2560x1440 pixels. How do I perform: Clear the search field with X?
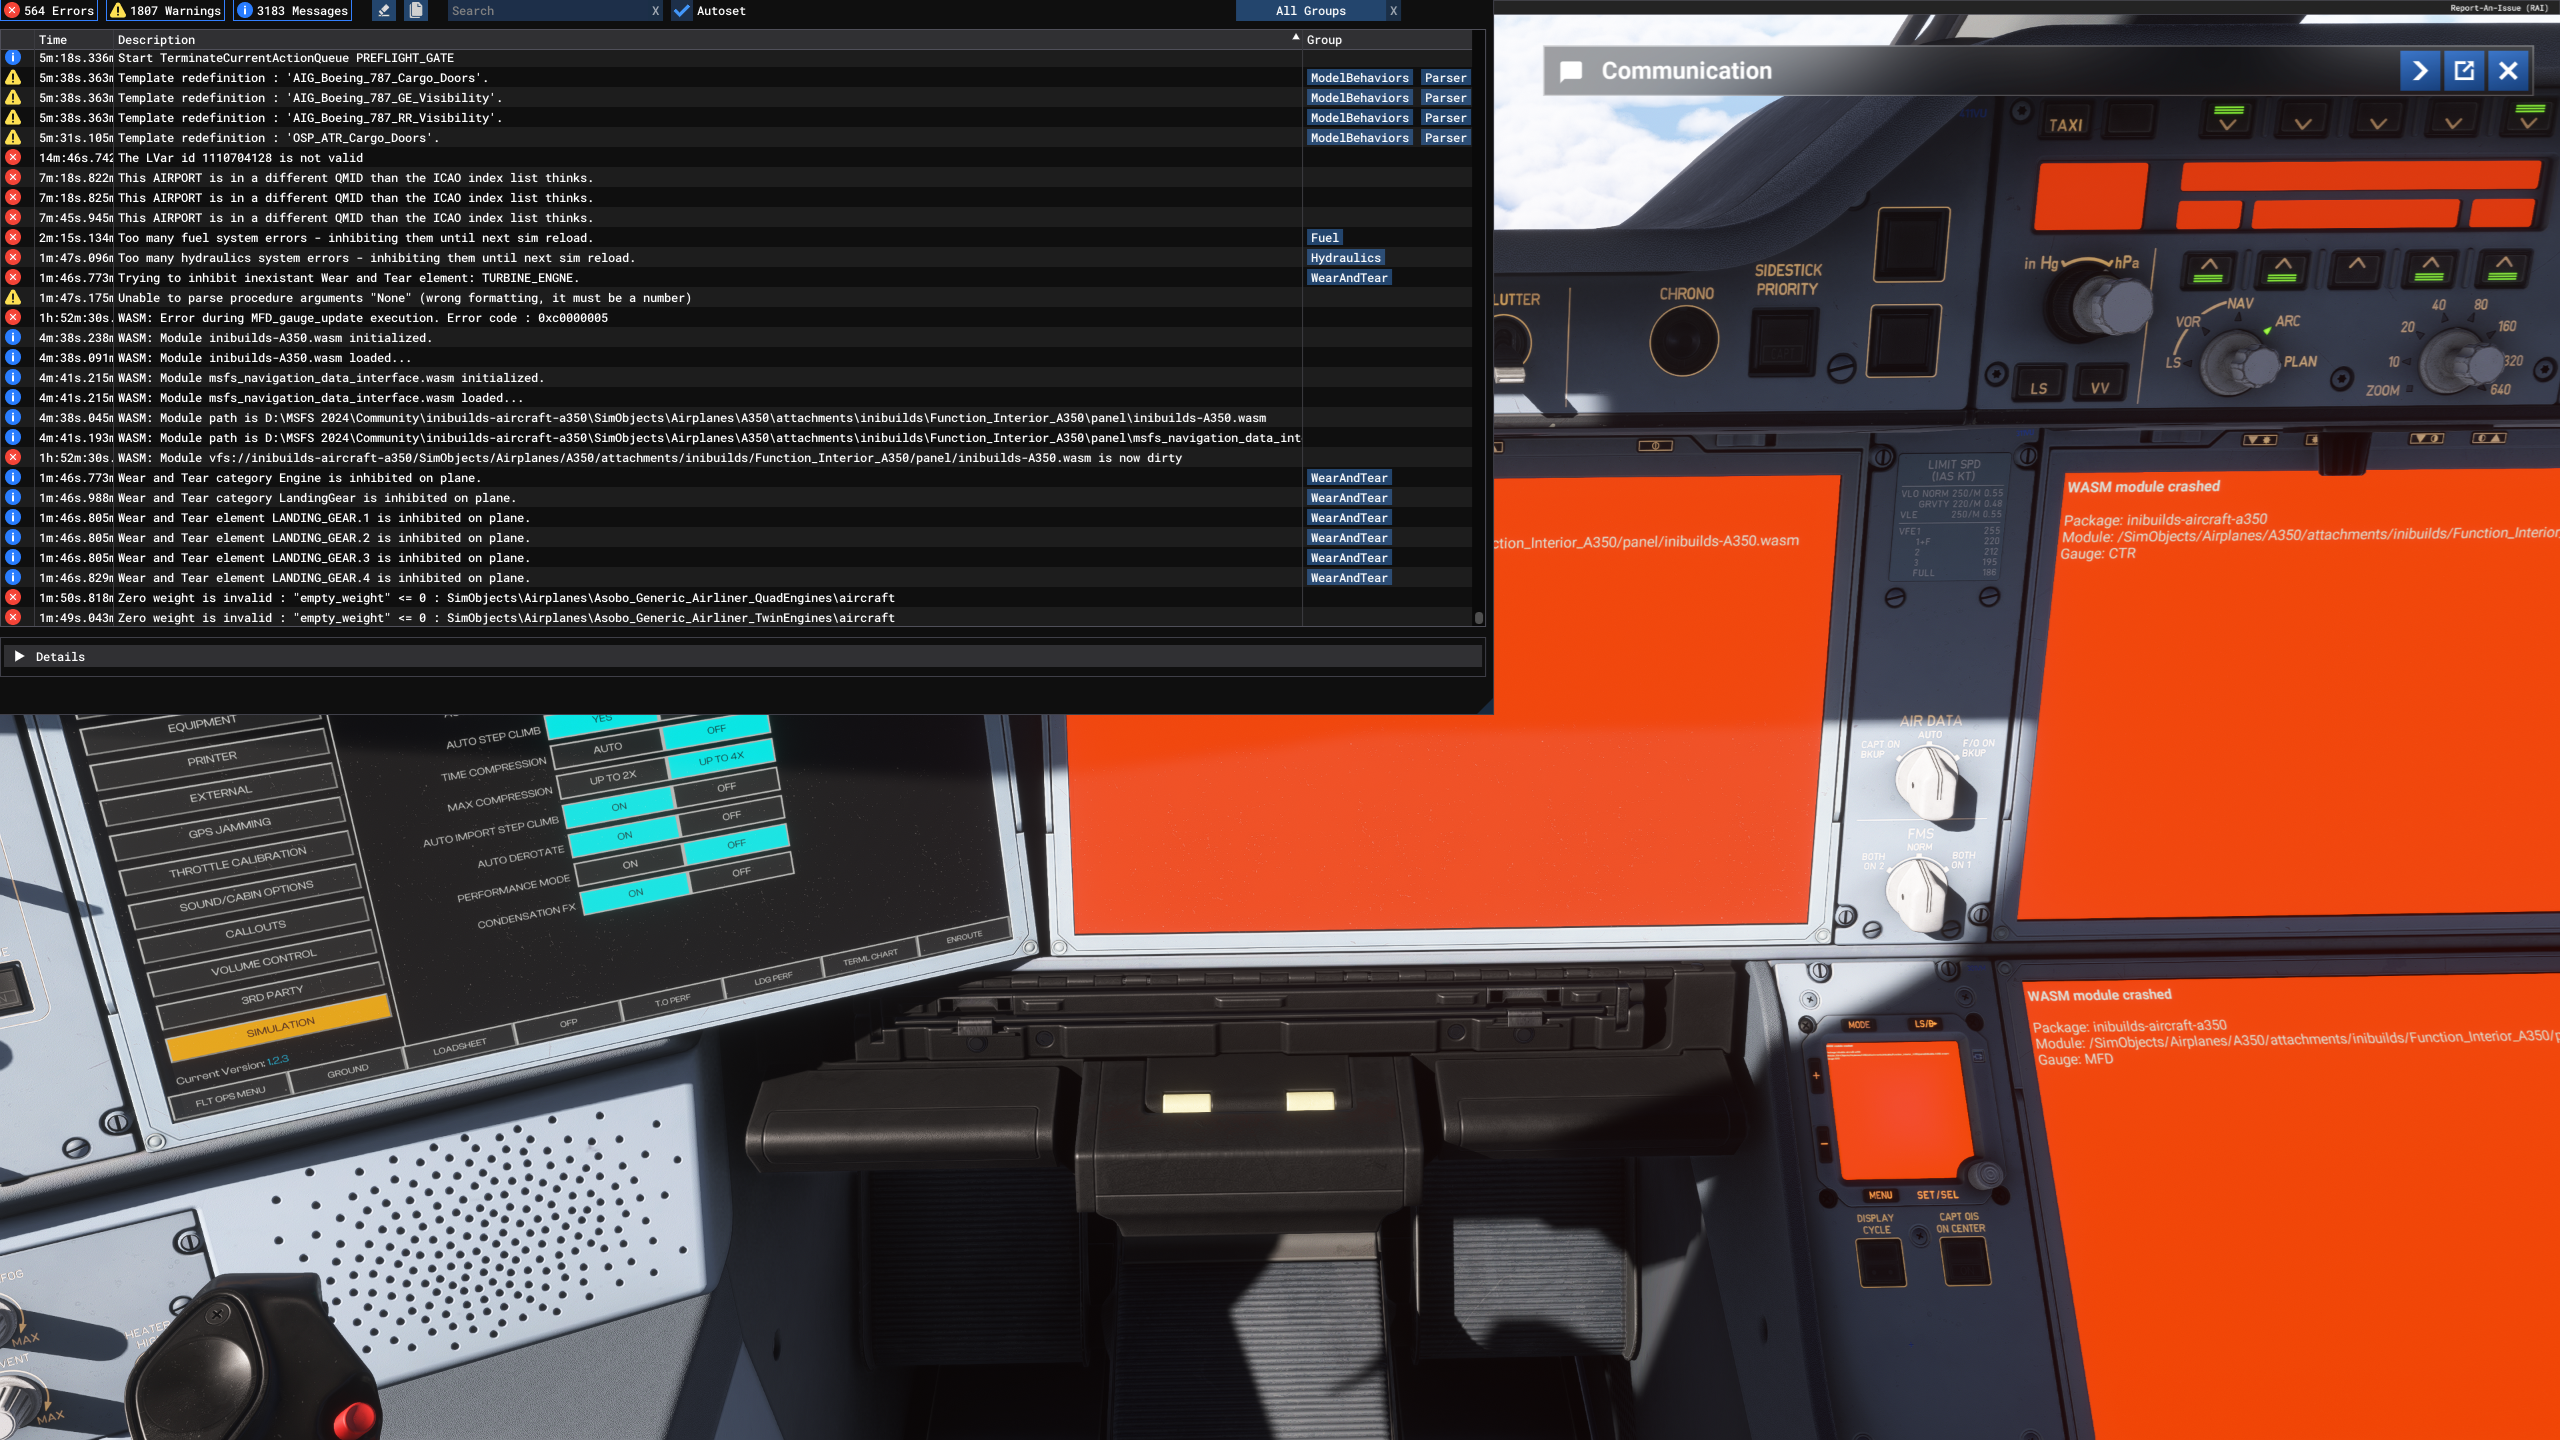[x=655, y=11]
